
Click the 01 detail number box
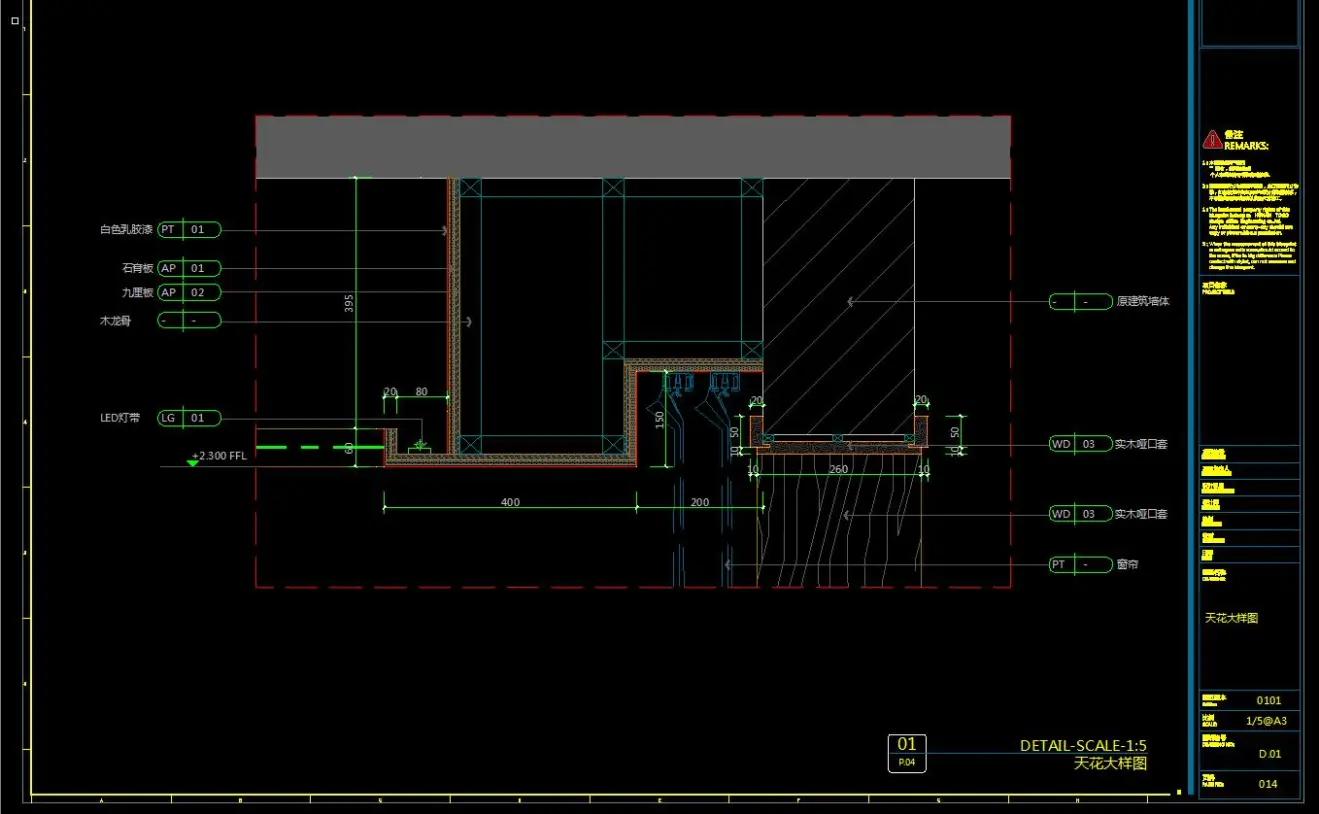coord(907,744)
